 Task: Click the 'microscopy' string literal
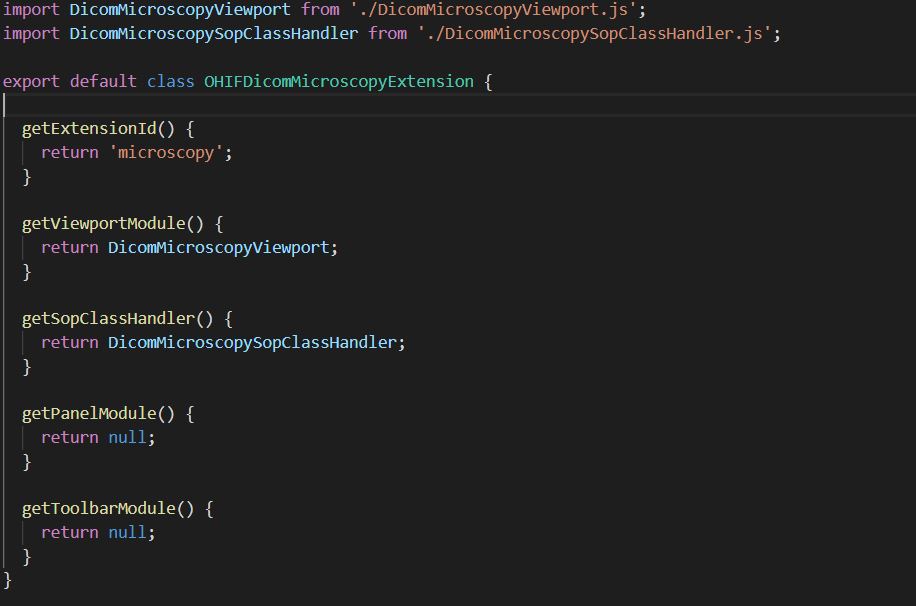point(170,153)
